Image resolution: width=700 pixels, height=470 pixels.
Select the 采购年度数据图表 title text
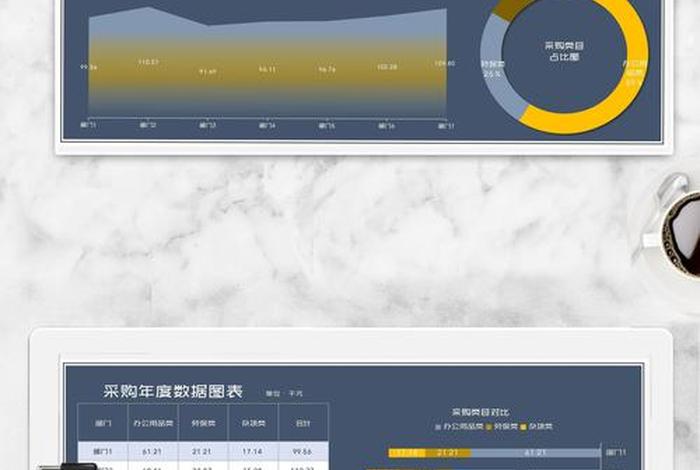[x=173, y=391]
